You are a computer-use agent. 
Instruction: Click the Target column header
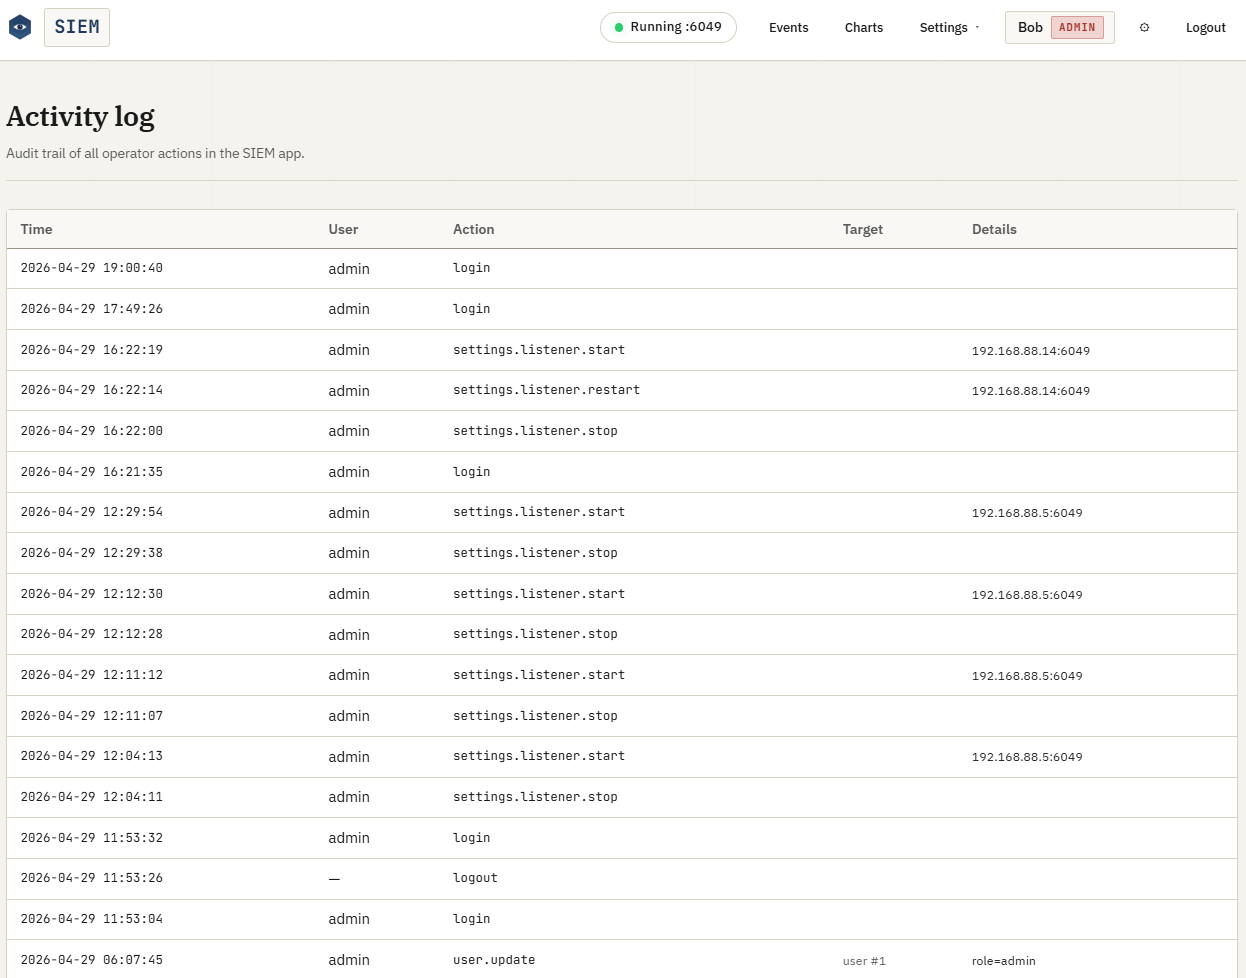click(862, 229)
